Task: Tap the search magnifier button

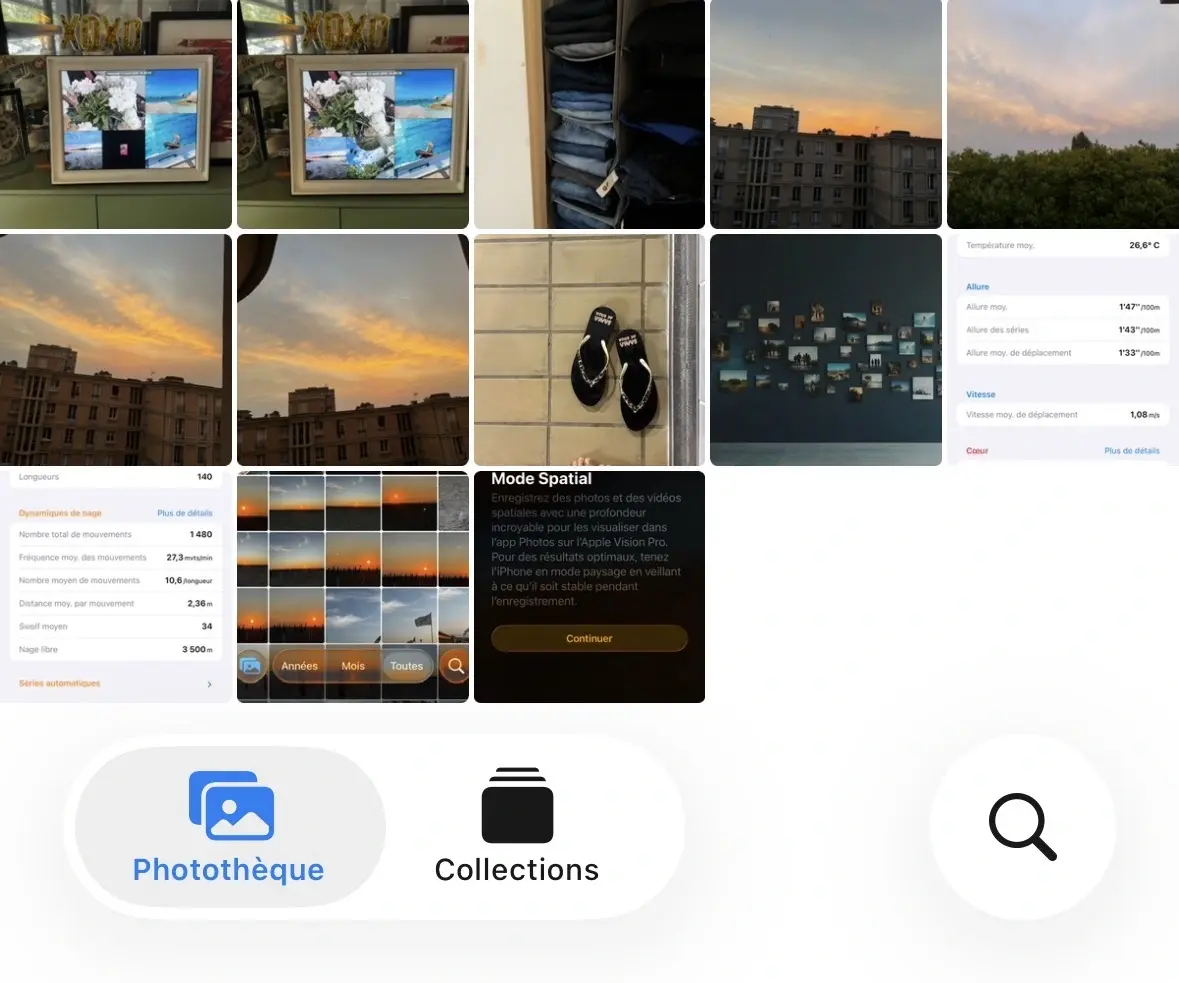Action: [1022, 827]
